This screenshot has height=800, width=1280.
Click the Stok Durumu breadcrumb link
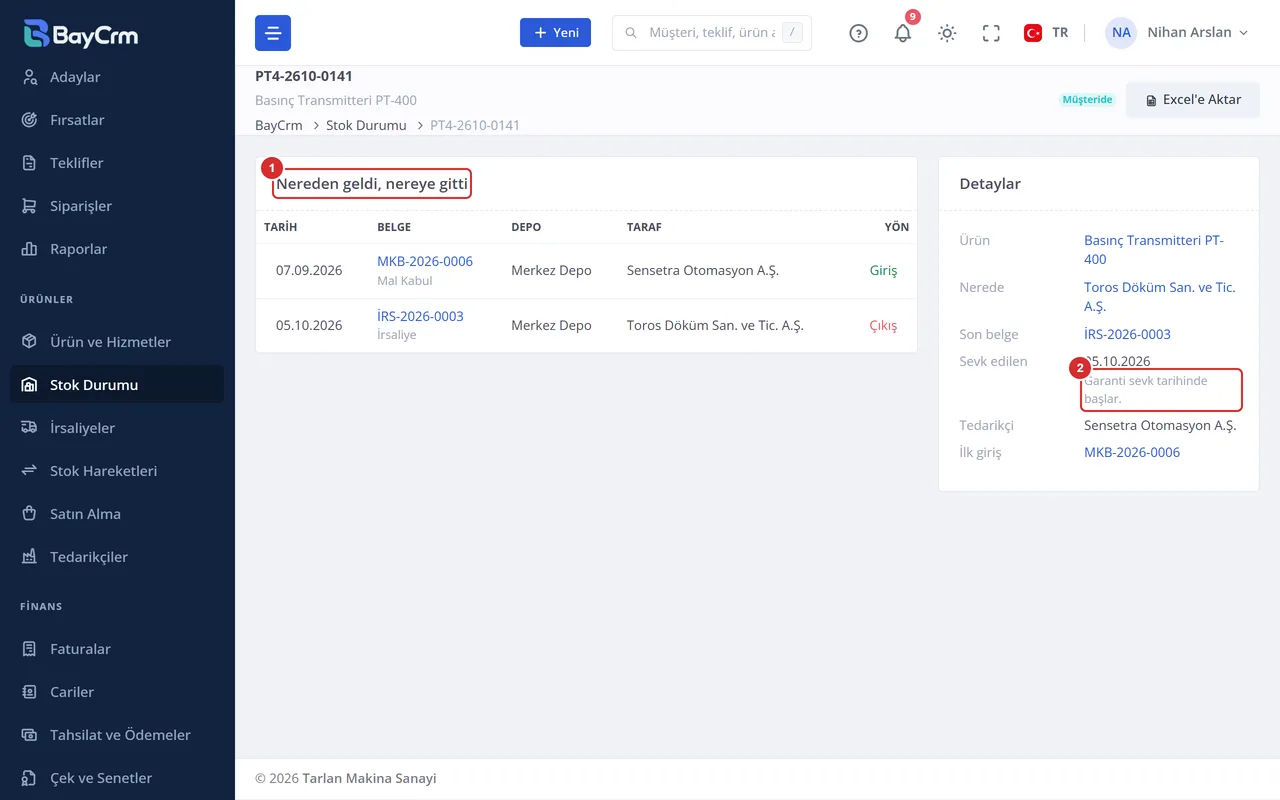tap(366, 125)
